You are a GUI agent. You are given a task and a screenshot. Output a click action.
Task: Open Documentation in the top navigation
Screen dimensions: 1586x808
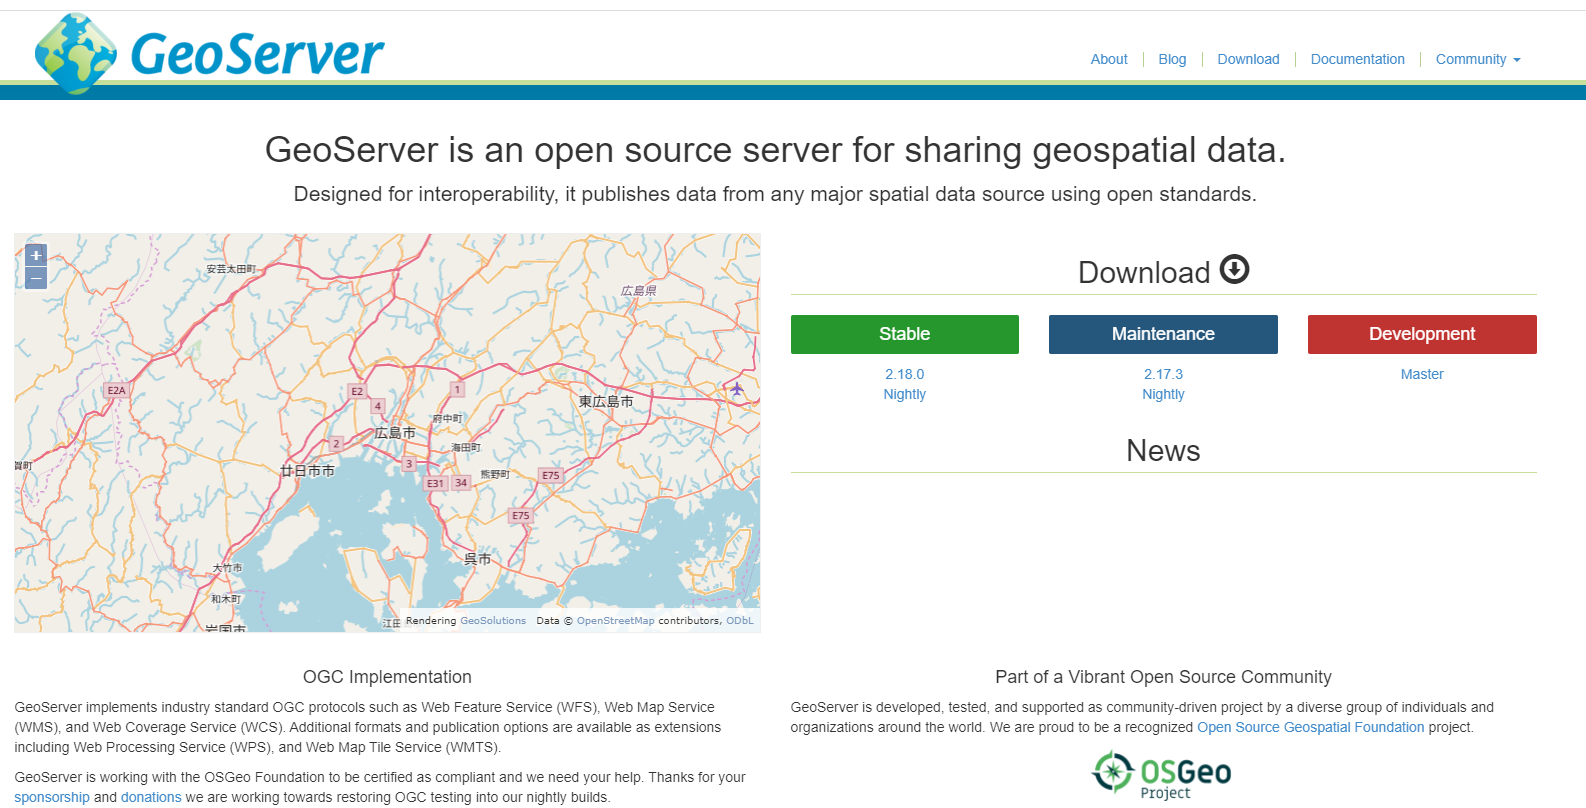(1357, 59)
